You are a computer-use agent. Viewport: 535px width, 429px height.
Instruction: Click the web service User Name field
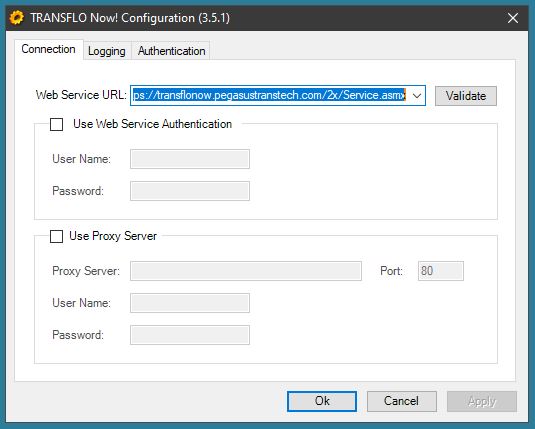(x=190, y=159)
